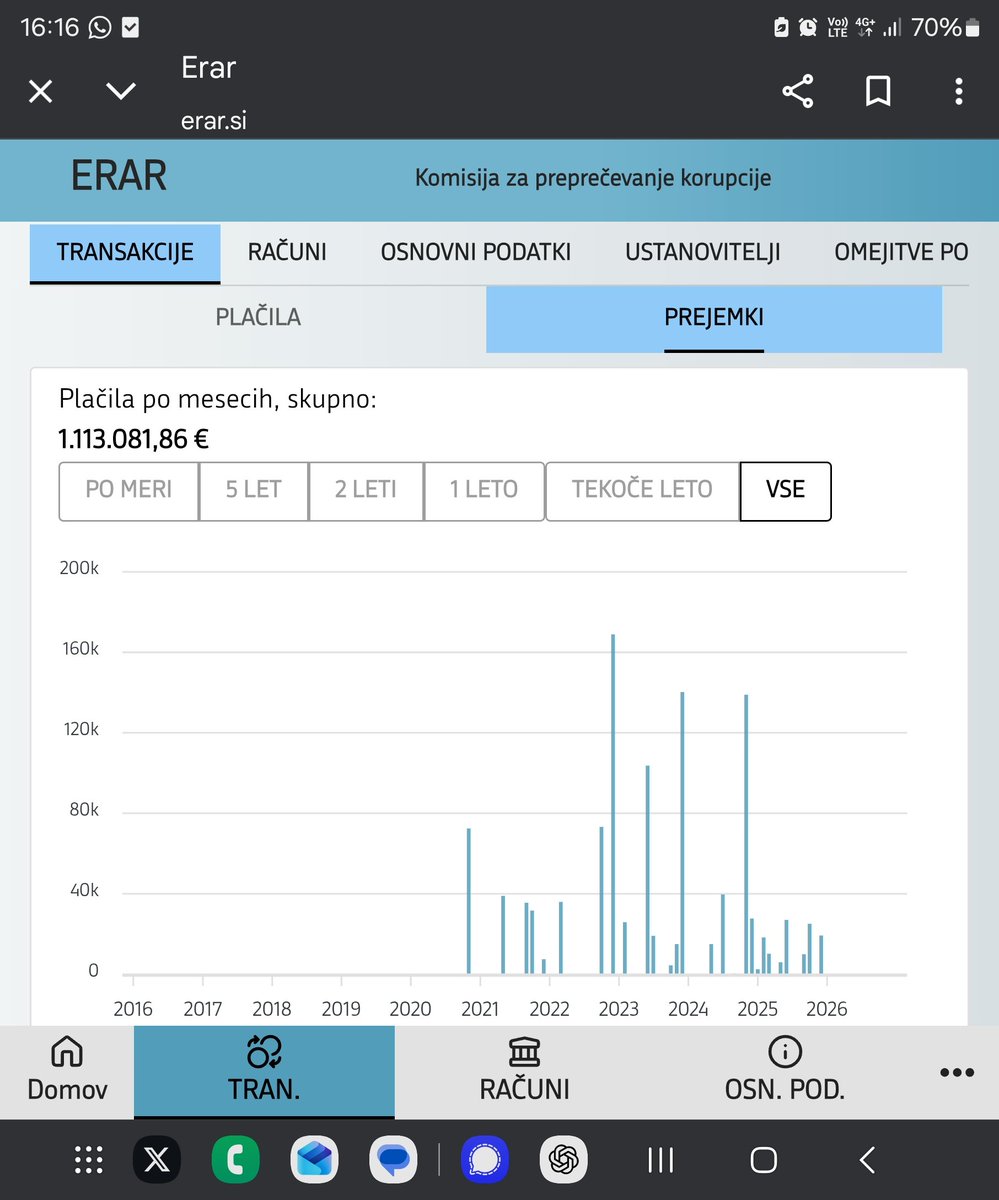999x1200 pixels.
Task: Switch to the RAČUNI tab at top
Action: point(287,253)
